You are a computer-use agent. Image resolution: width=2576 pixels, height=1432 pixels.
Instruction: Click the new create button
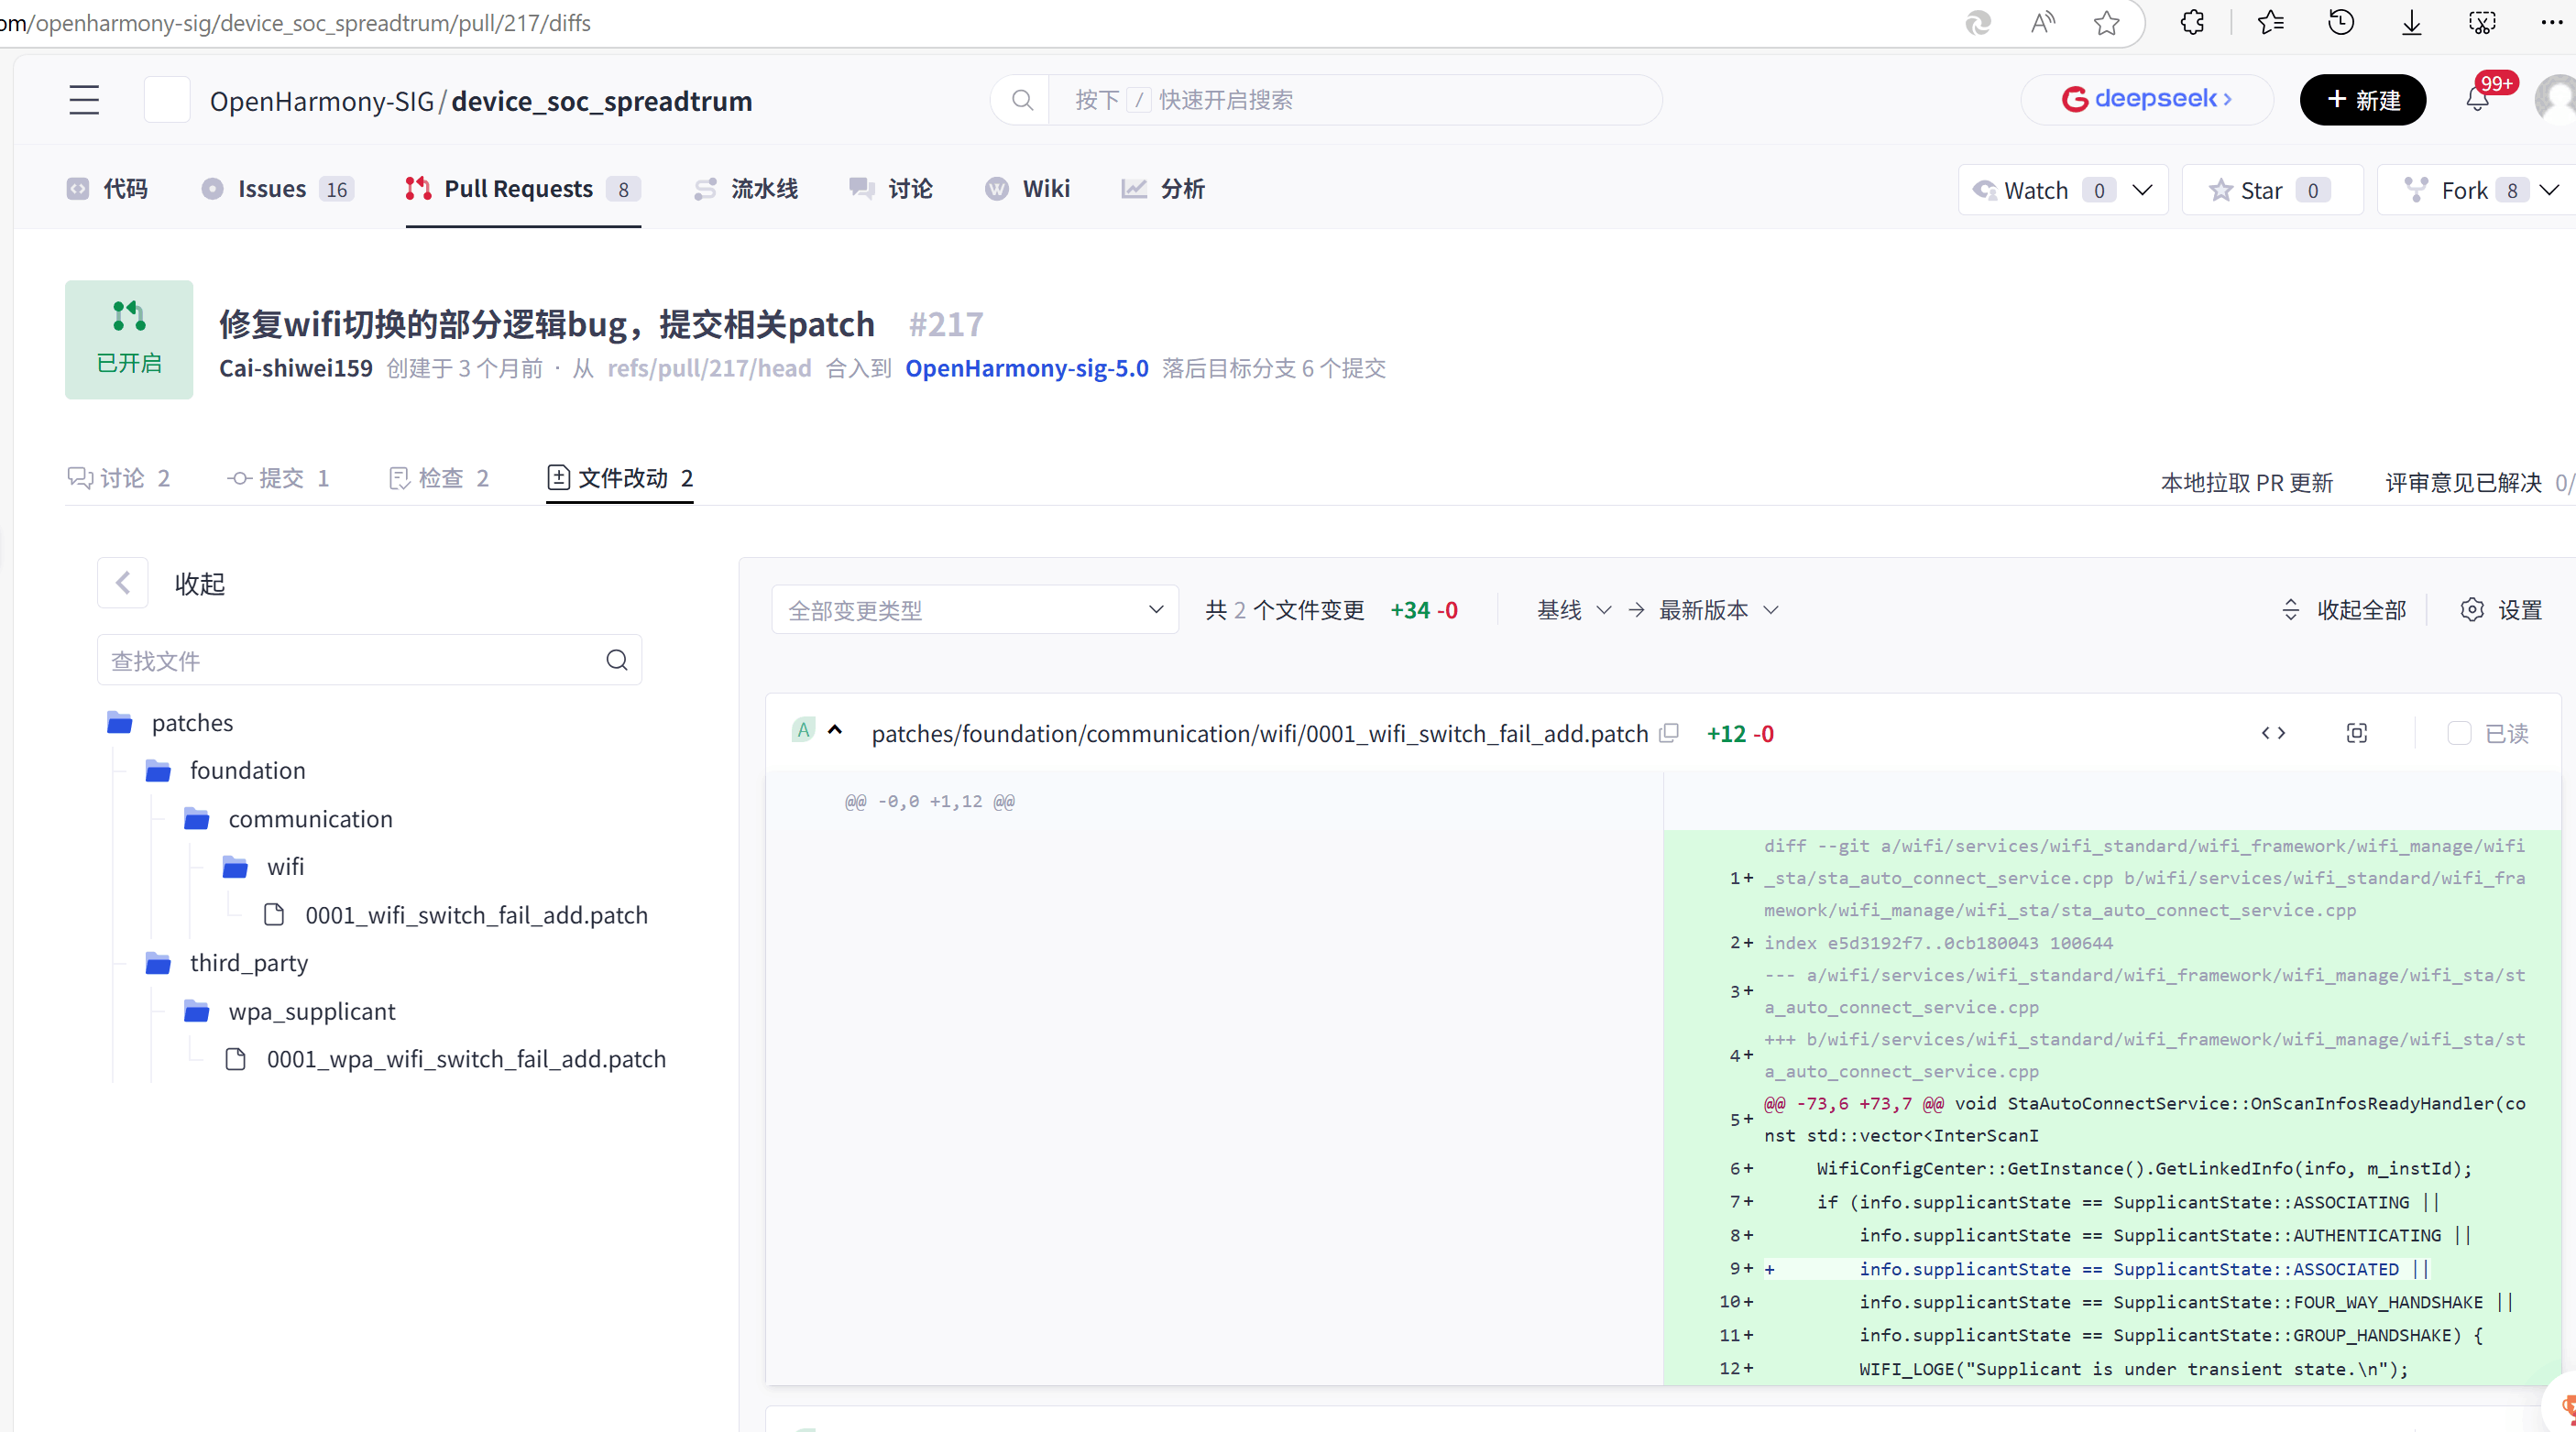[2362, 100]
